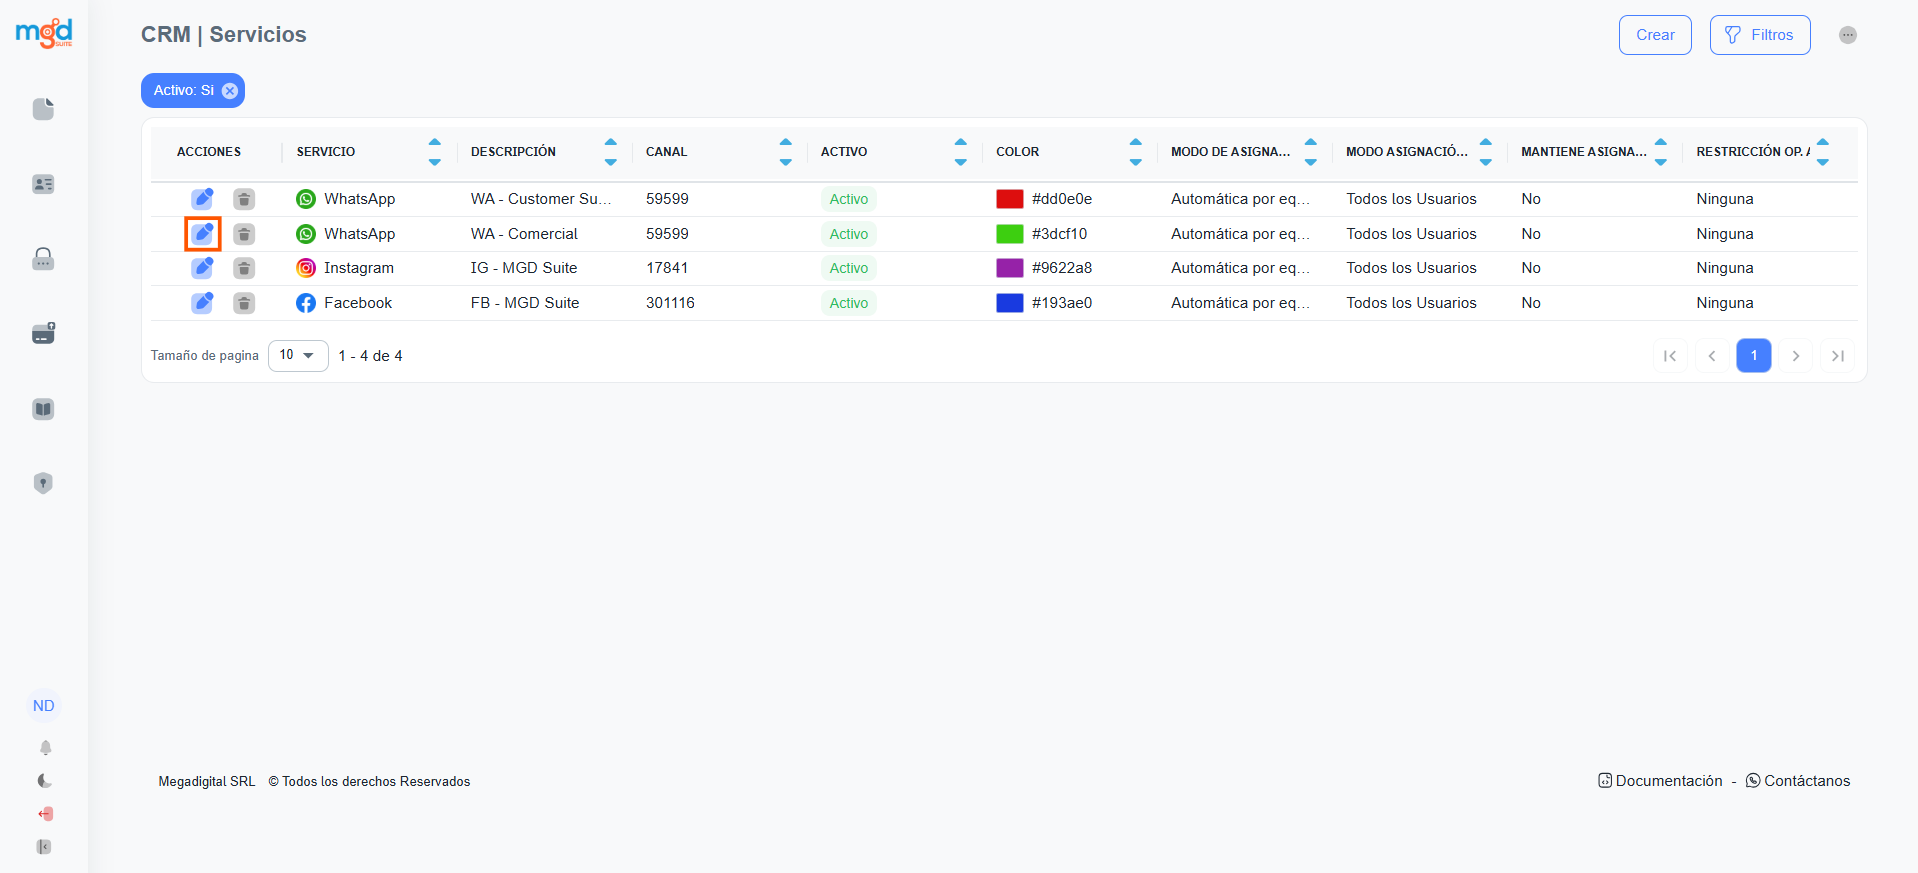Open the page size dropdown
Screen dimensions: 1918x873
tap(298, 355)
